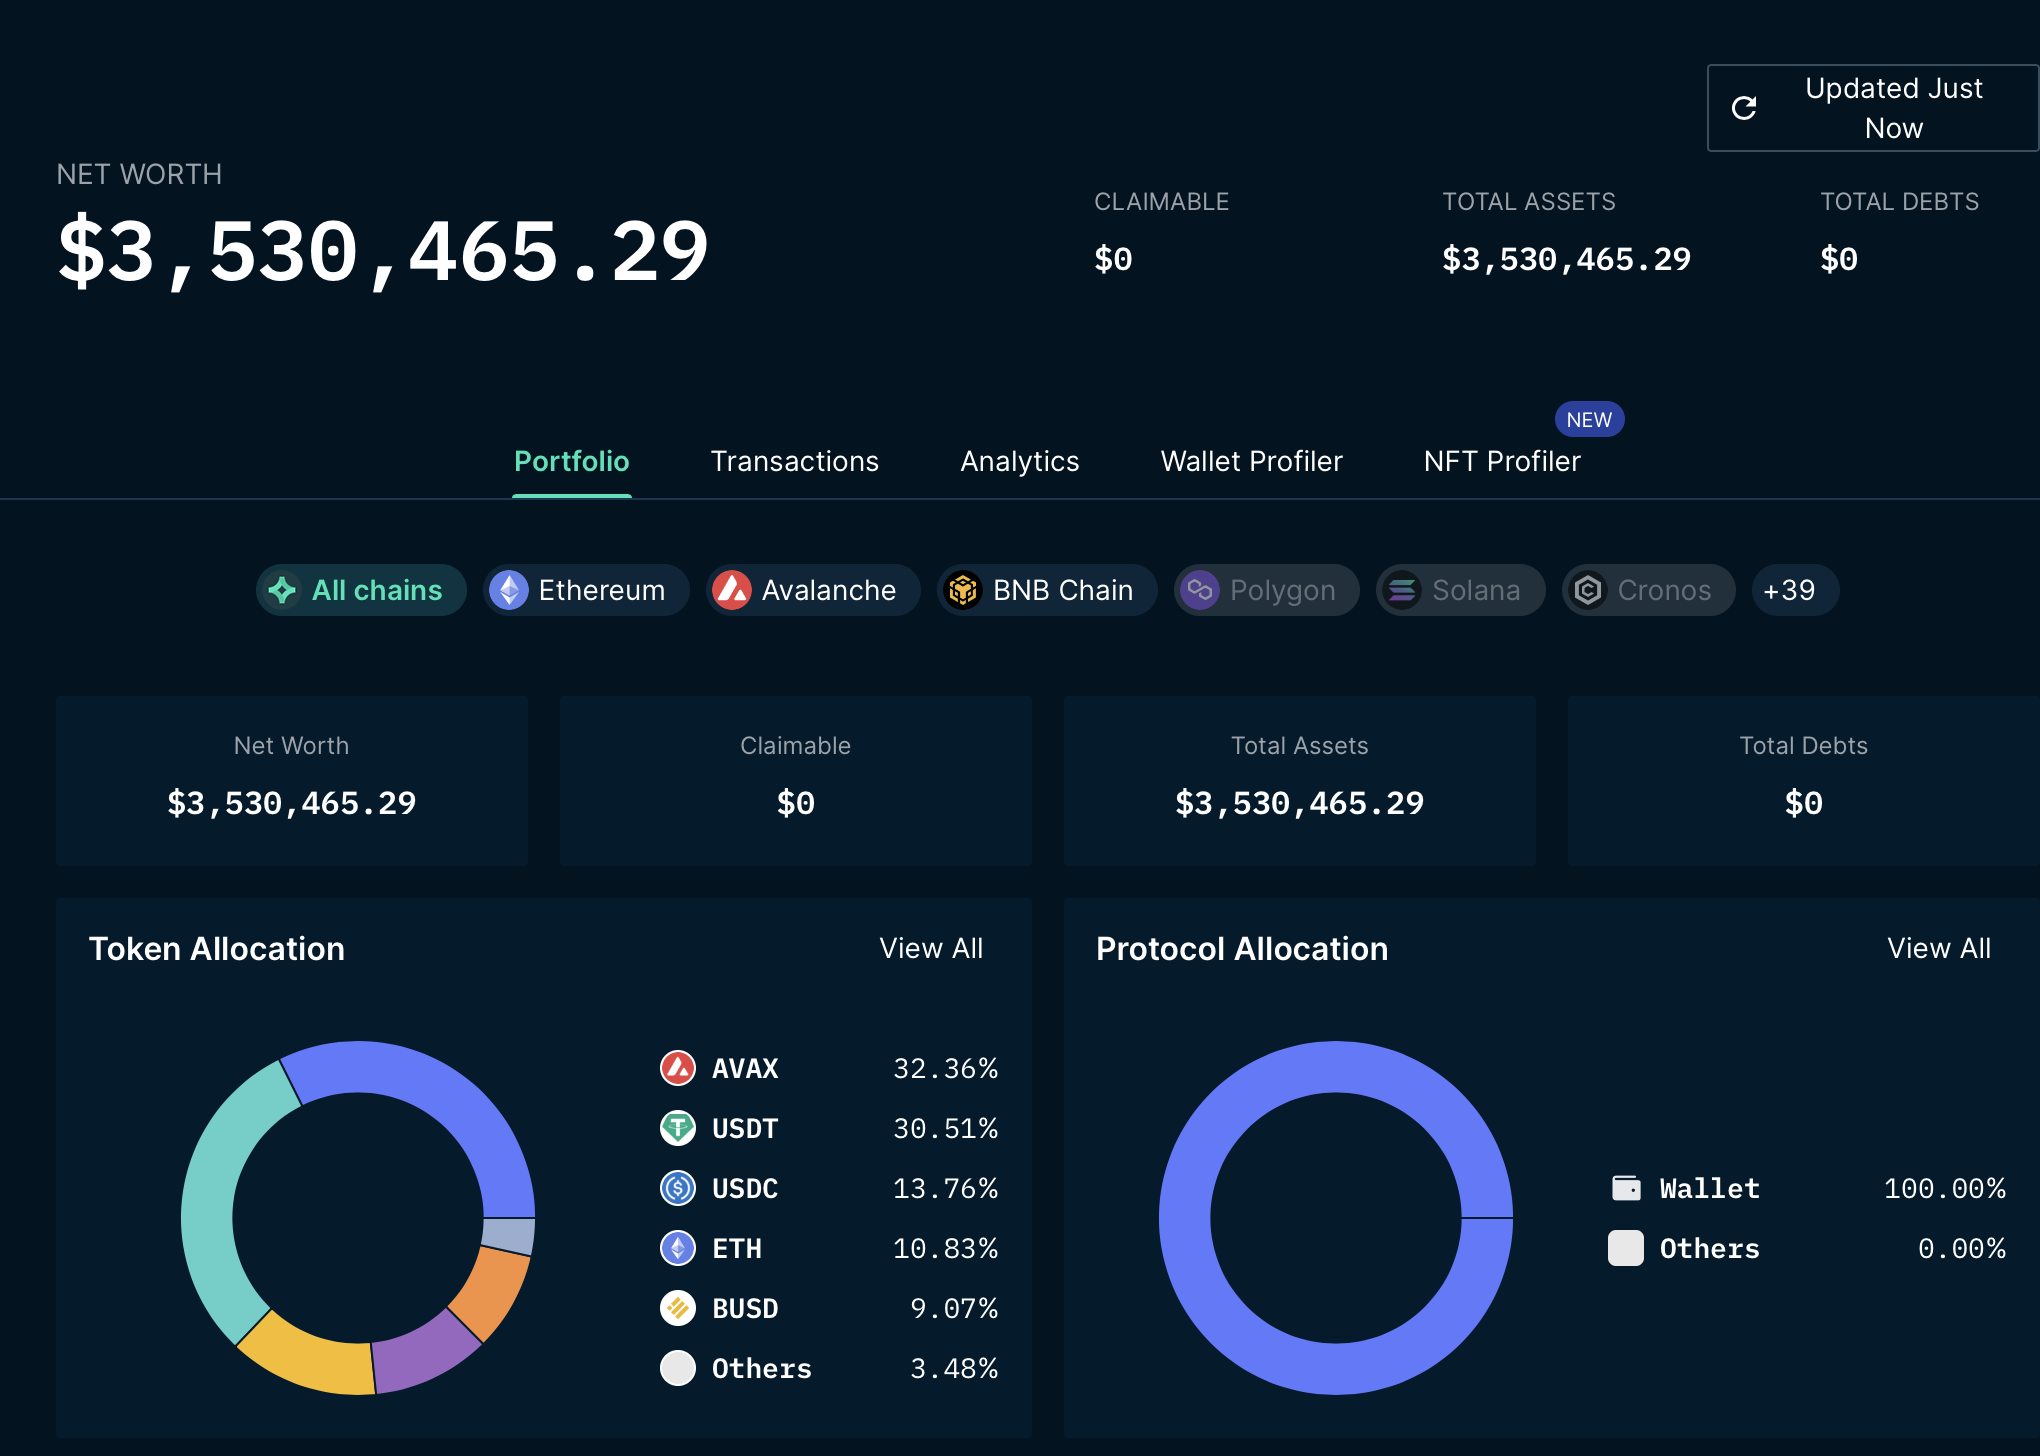
Task: Click the Wallet icon in Protocol Allocation
Action: tap(1626, 1188)
